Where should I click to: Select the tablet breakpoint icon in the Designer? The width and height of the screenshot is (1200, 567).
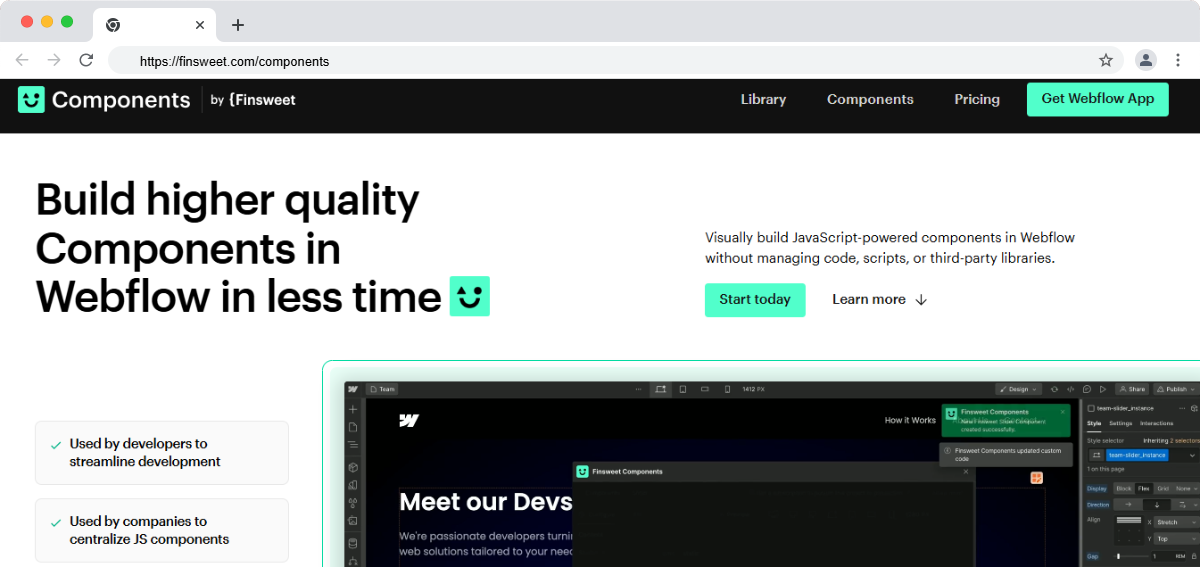click(683, 389)
